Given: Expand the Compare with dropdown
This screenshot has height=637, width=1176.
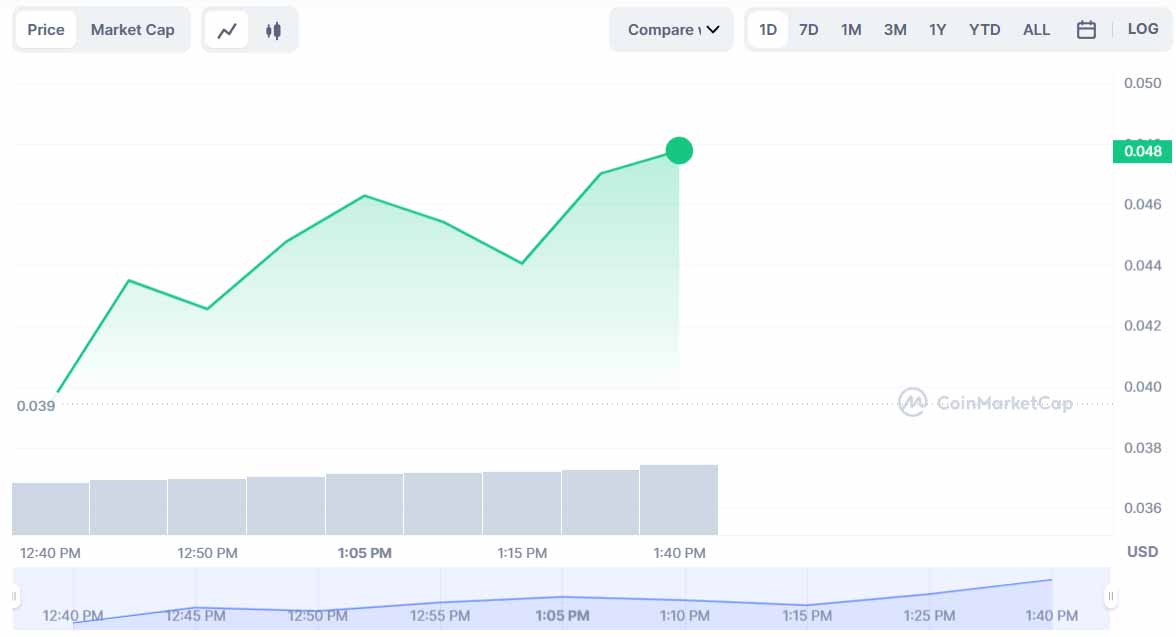Looking at the screenshot, I should click(x=671, y=30).
